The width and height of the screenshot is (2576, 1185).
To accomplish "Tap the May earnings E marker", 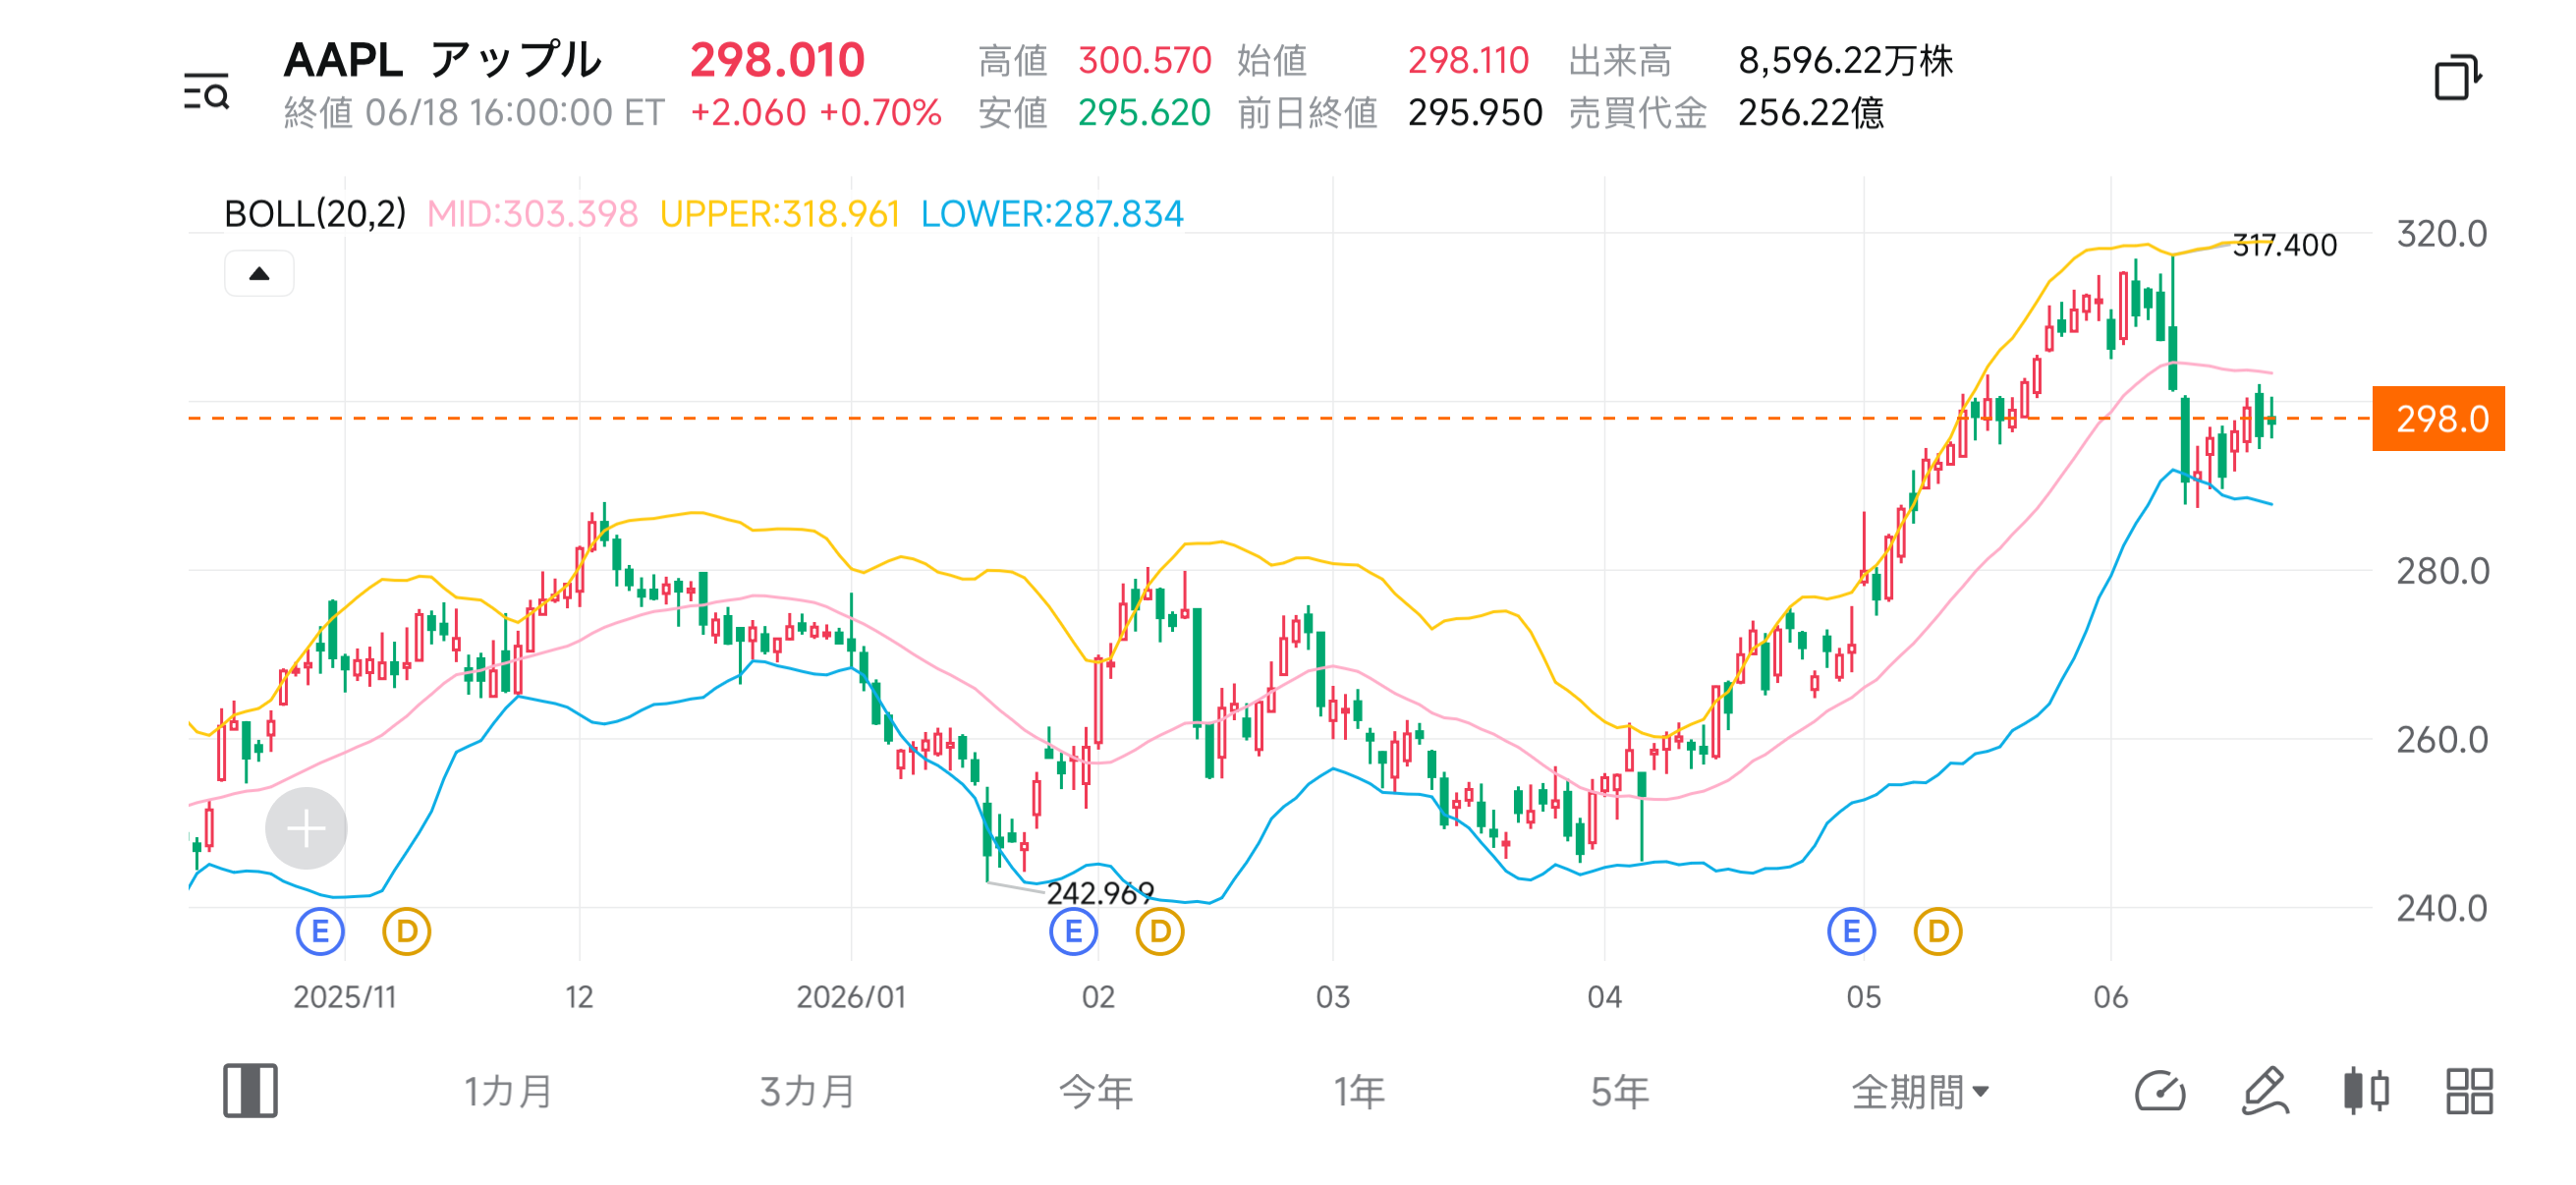I will pyautogui.click(x=1852, y=932).
